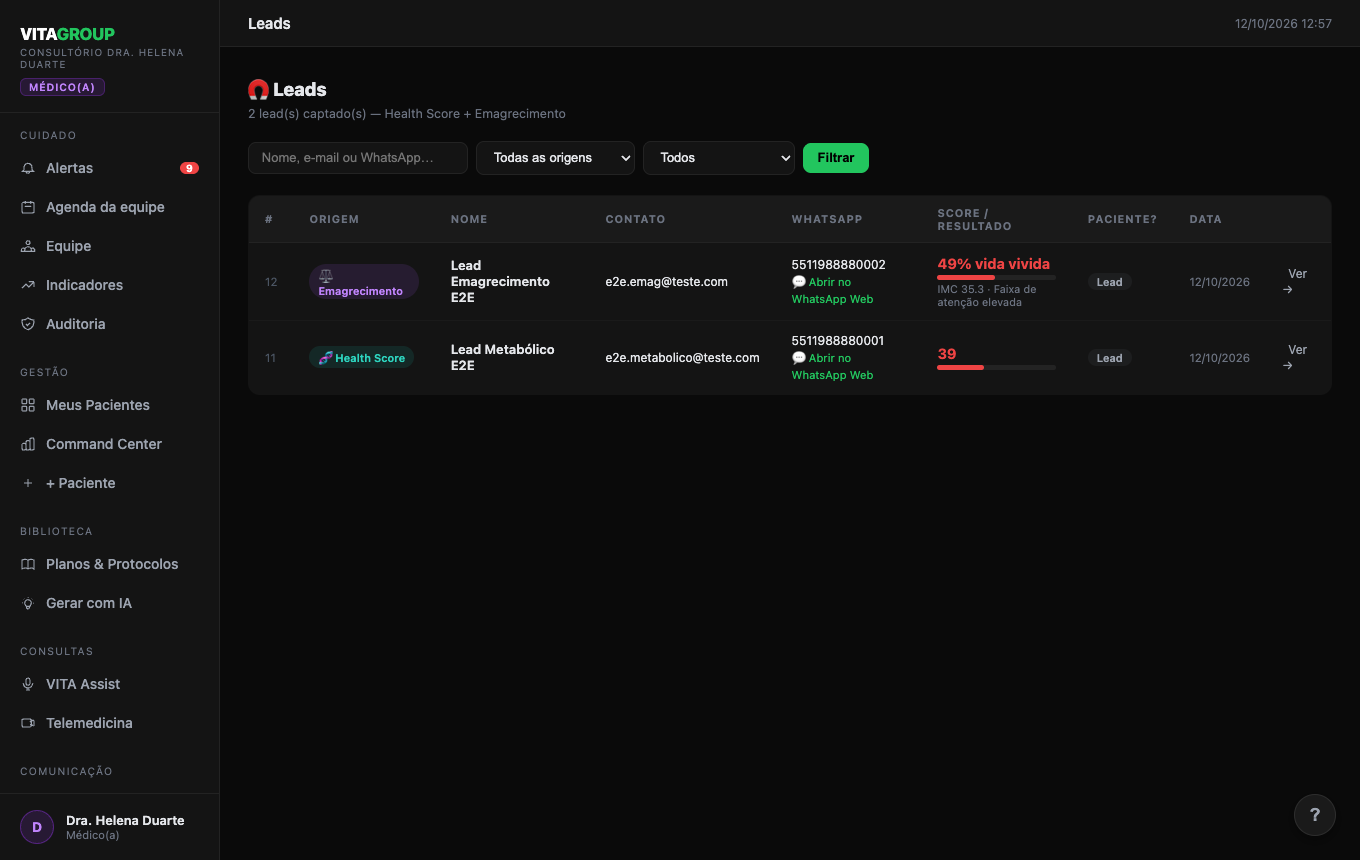Click the e2e.emag@teste.com email
Viewport: 1360px width, 860px height.
tap(666, 282)
